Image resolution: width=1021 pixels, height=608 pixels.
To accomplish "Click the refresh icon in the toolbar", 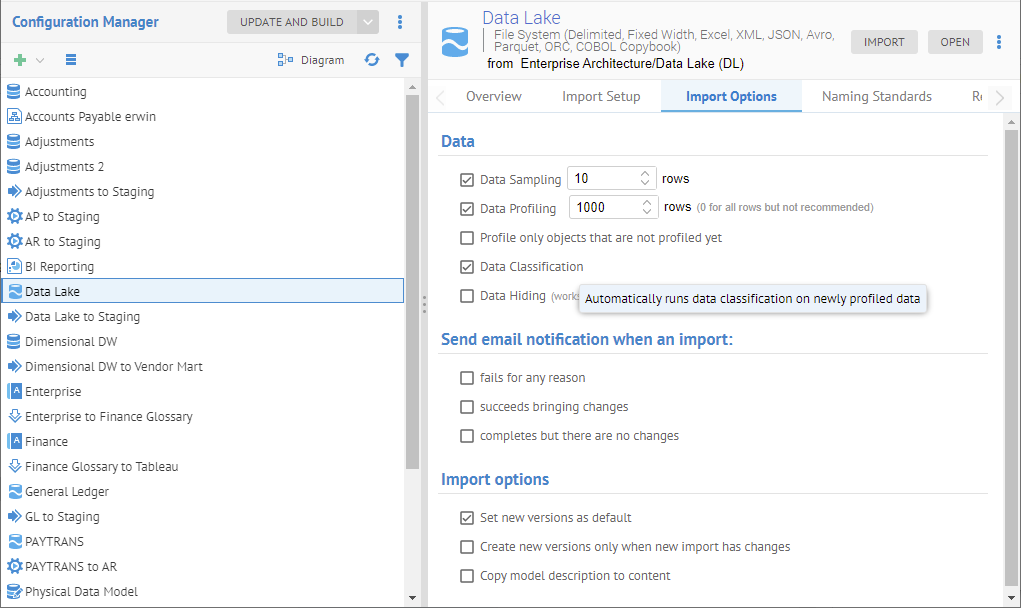I will (372, 60).
